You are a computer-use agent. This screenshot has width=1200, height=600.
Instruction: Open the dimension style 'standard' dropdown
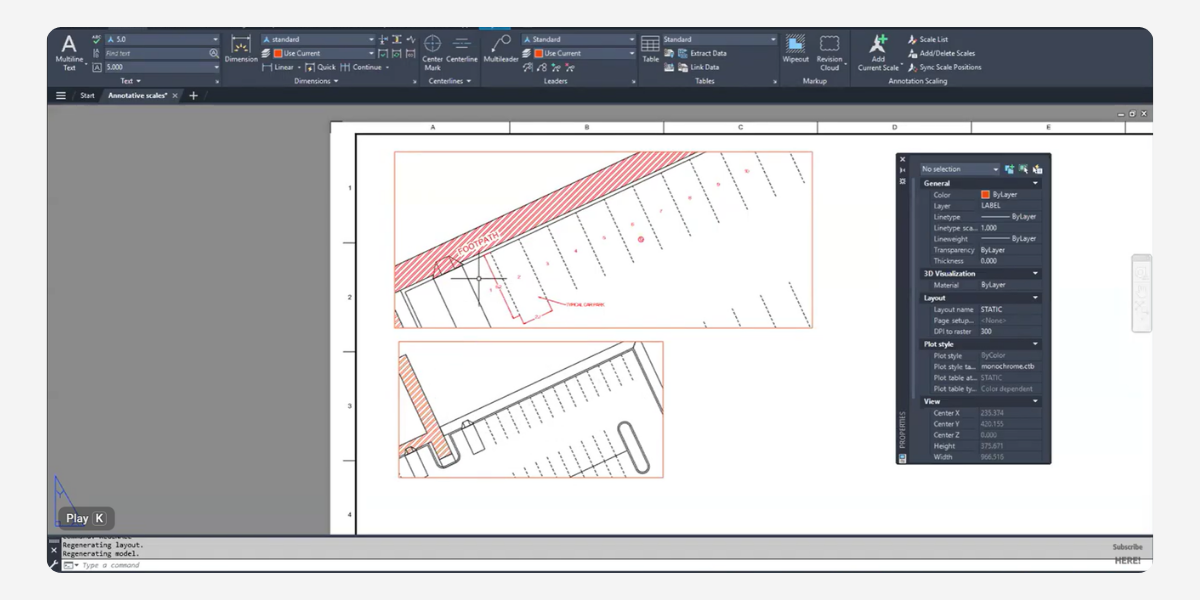pyautogui.click(x=371, y=40)
